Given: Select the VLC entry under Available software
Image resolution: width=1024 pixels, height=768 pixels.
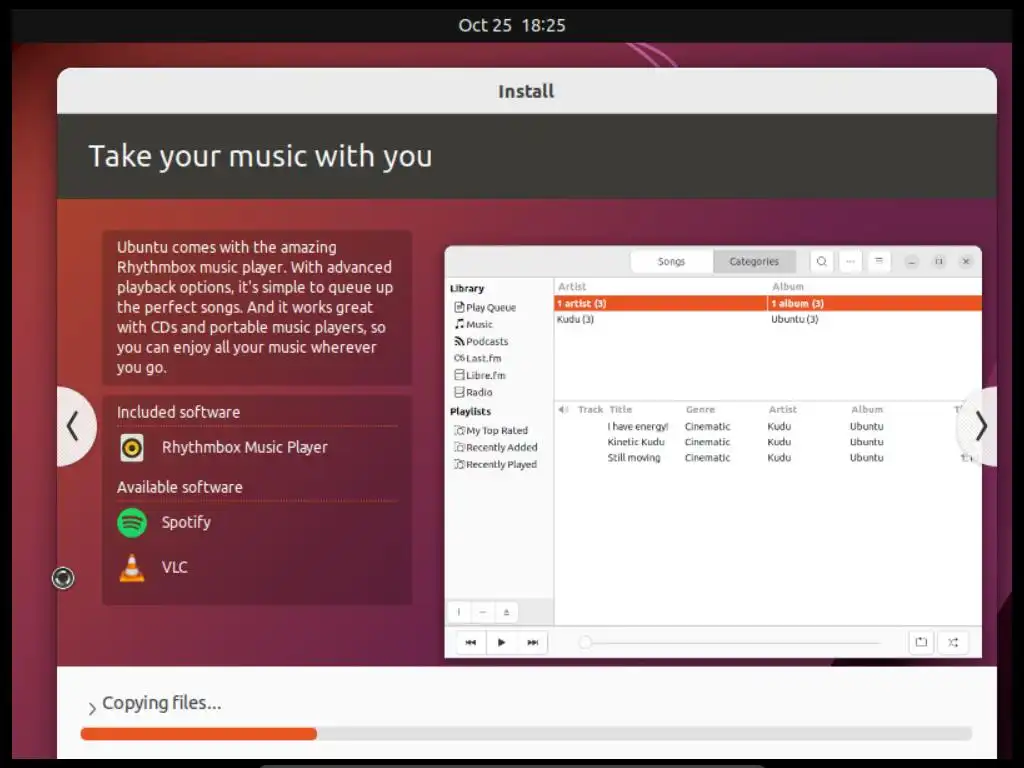Looking at the screenshot, I should pyautogui.click(x=174, y=567).
